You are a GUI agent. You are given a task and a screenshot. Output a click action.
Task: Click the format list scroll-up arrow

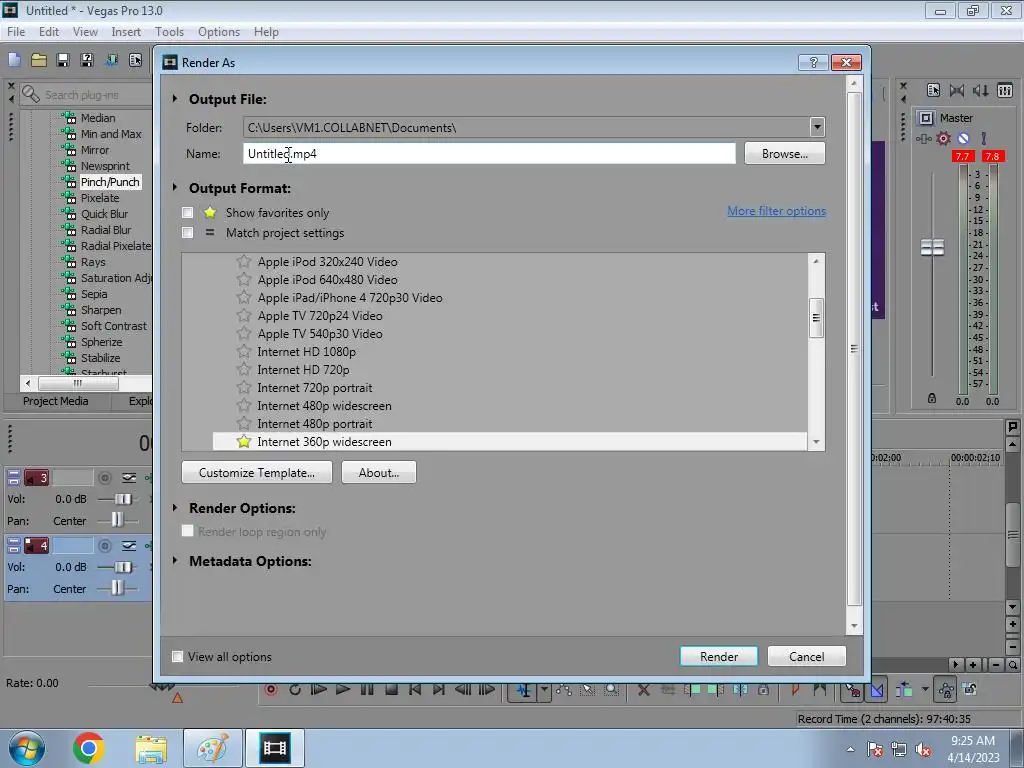click(x=816, y=261)
